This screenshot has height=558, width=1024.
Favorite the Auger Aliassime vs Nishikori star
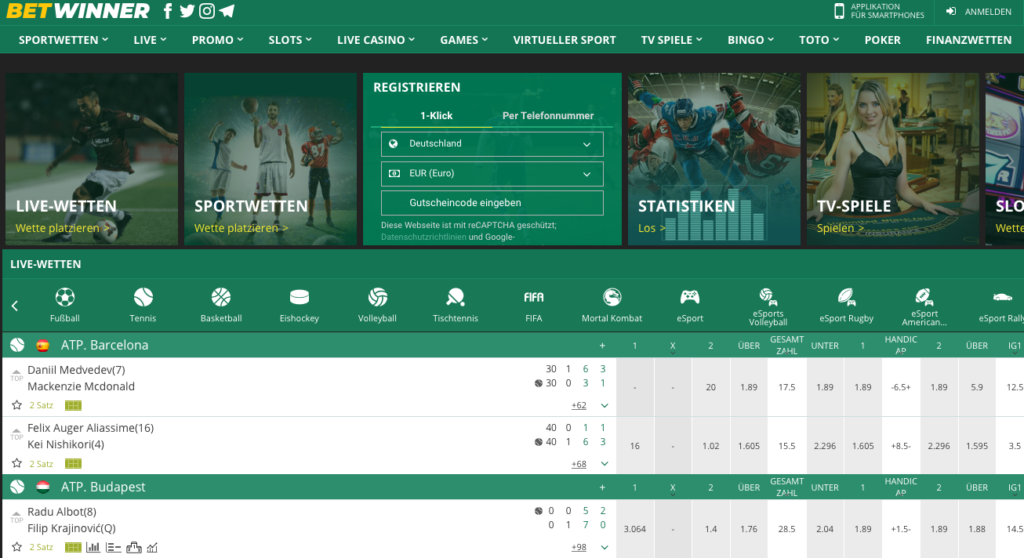click(17, 464)
